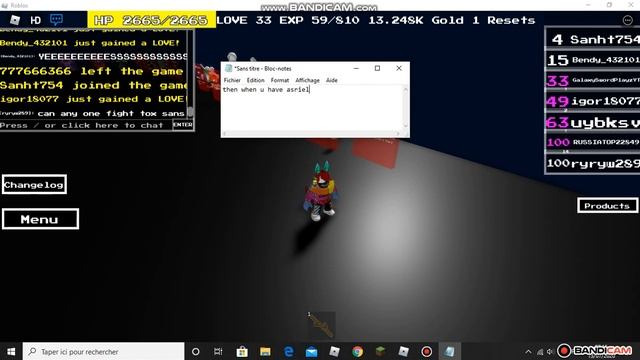Select player ryryw289 in the leaderboard
Image resolution: width=640 pixels, height=360 pixels.
(593, 164)
